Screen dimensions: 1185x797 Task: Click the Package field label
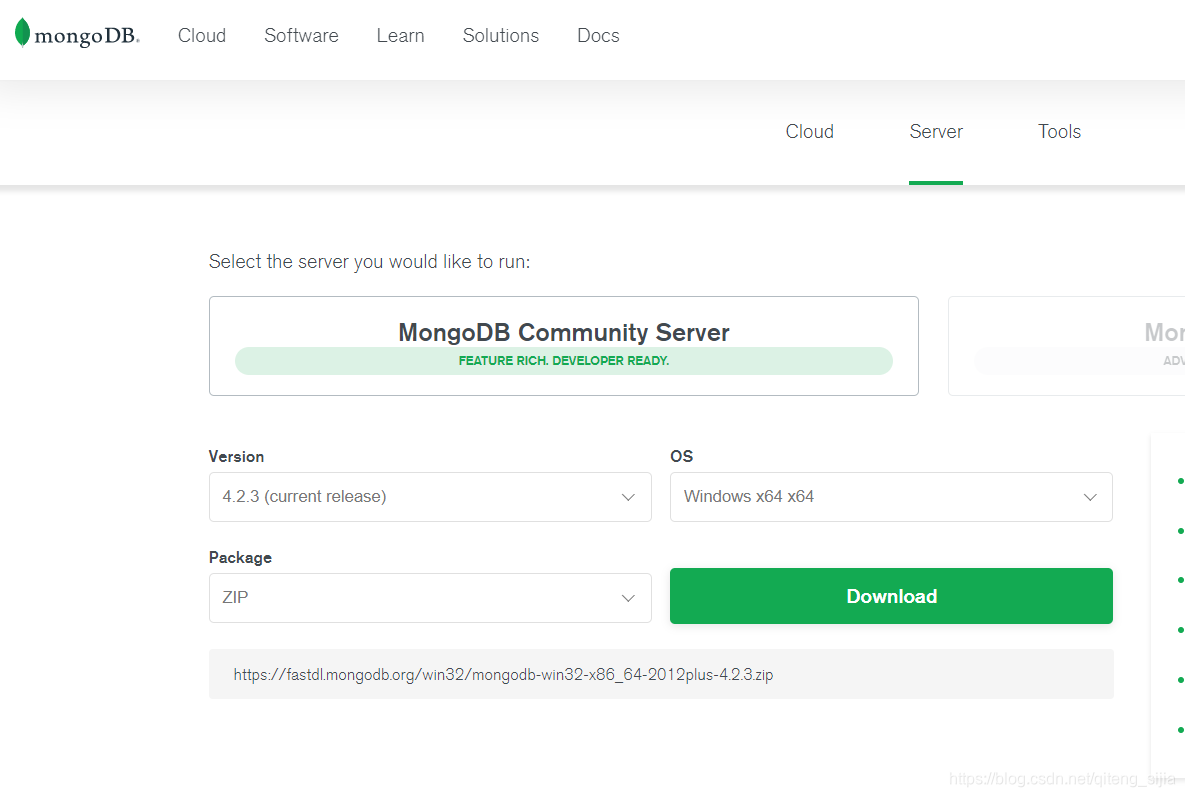pyautogui.click(x=240, y=558)
